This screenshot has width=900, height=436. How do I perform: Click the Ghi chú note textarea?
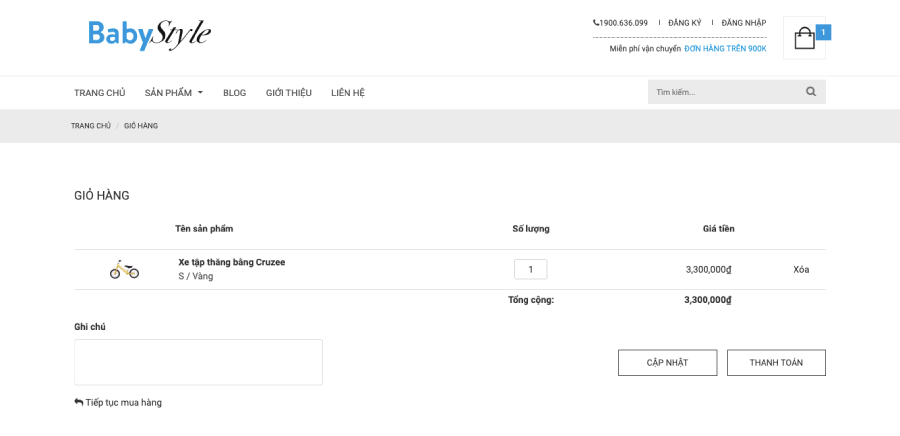point(198,362)
